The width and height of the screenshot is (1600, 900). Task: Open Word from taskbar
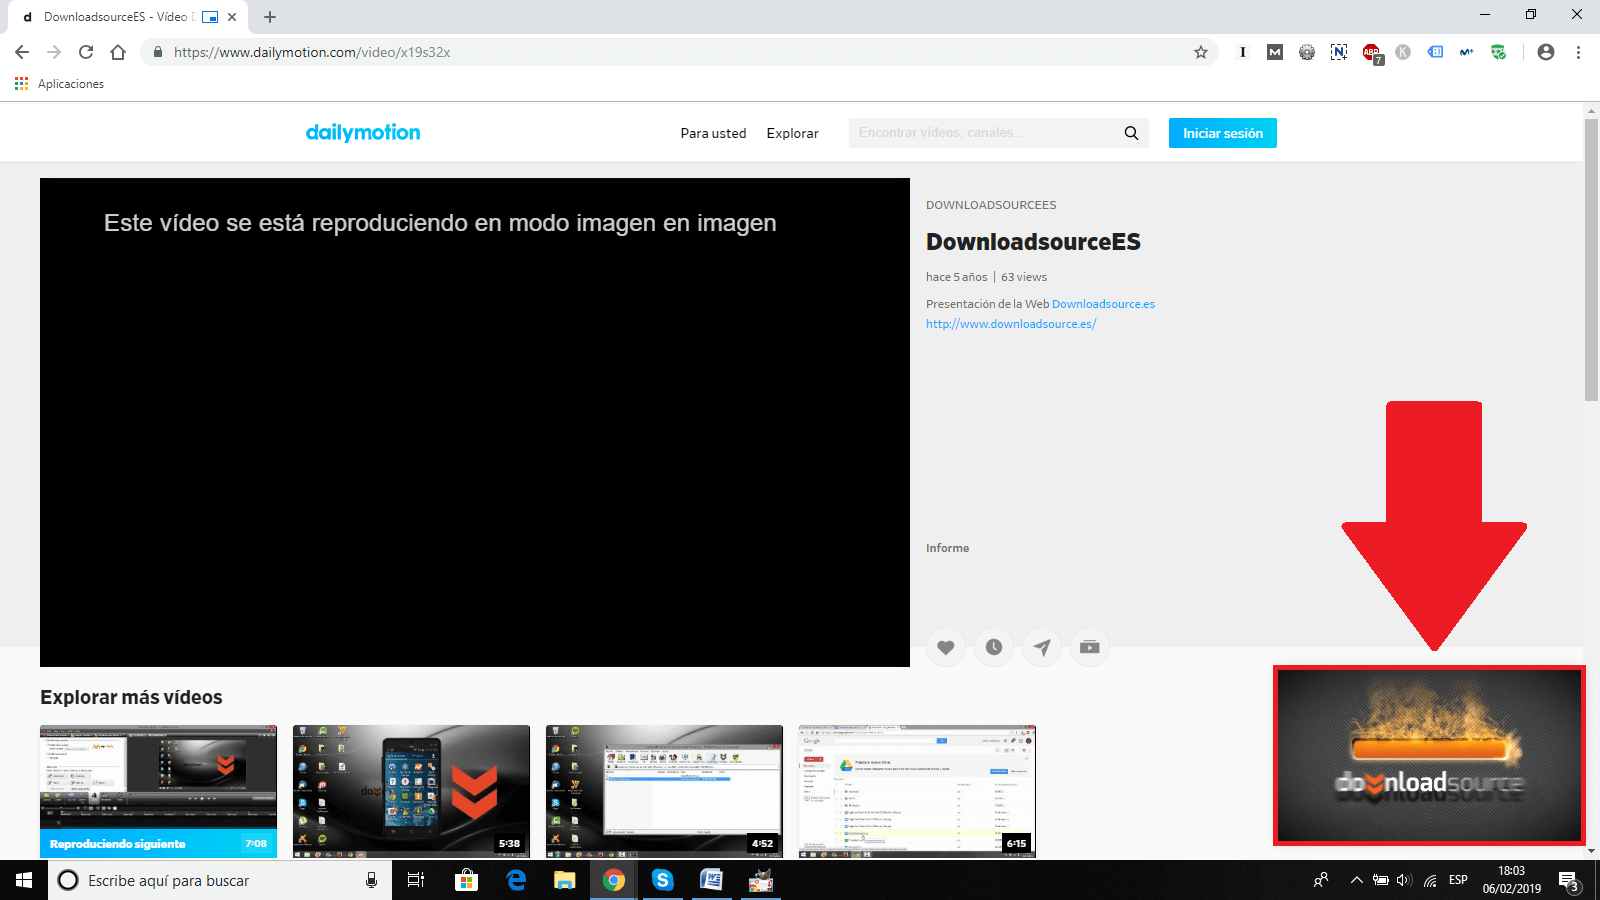tap(711, 880)
